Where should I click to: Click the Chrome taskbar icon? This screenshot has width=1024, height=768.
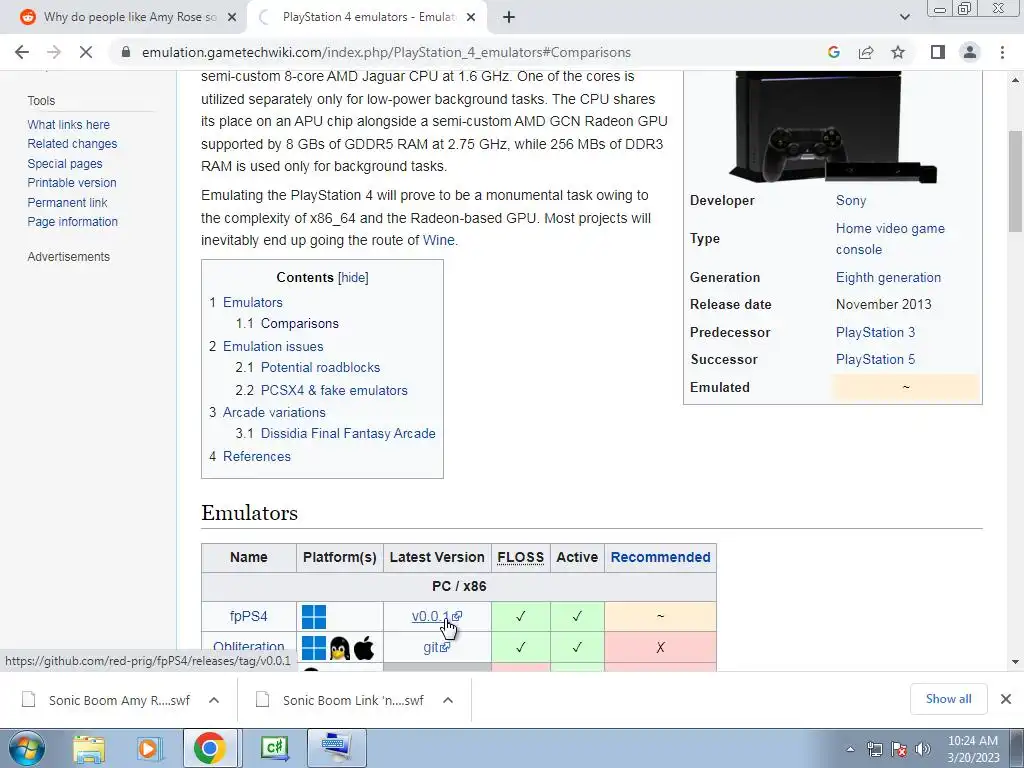(x=210, y=748)
